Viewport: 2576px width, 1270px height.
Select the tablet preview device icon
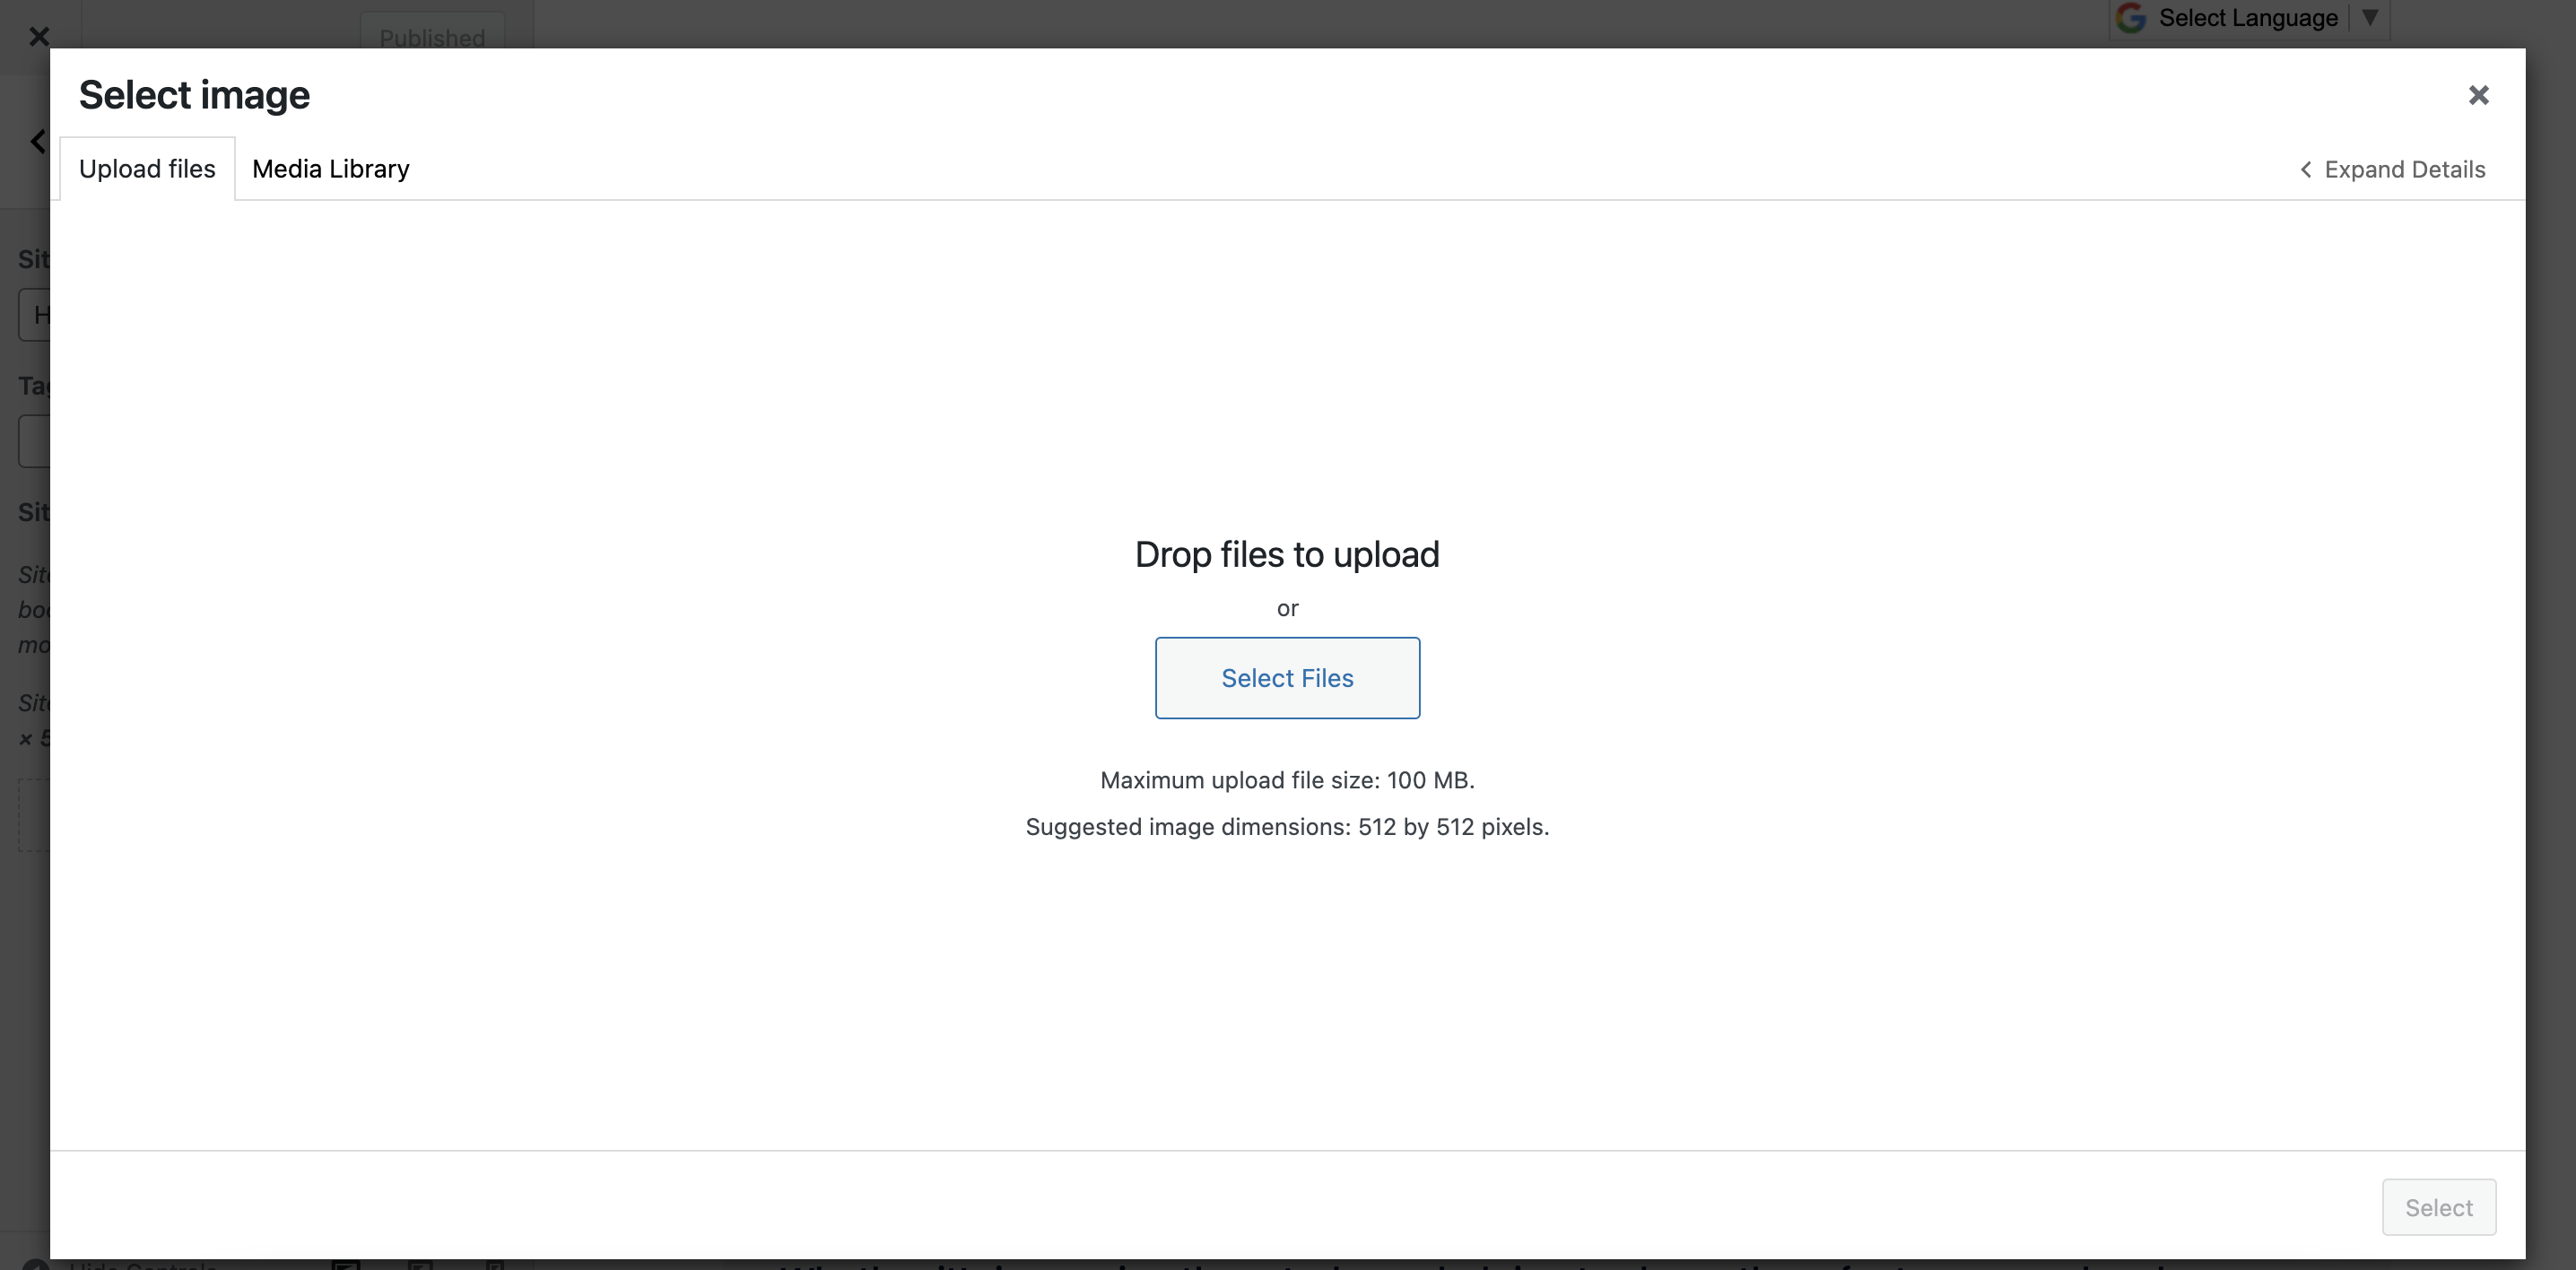pyautogui.click(x=420, y=1264)
